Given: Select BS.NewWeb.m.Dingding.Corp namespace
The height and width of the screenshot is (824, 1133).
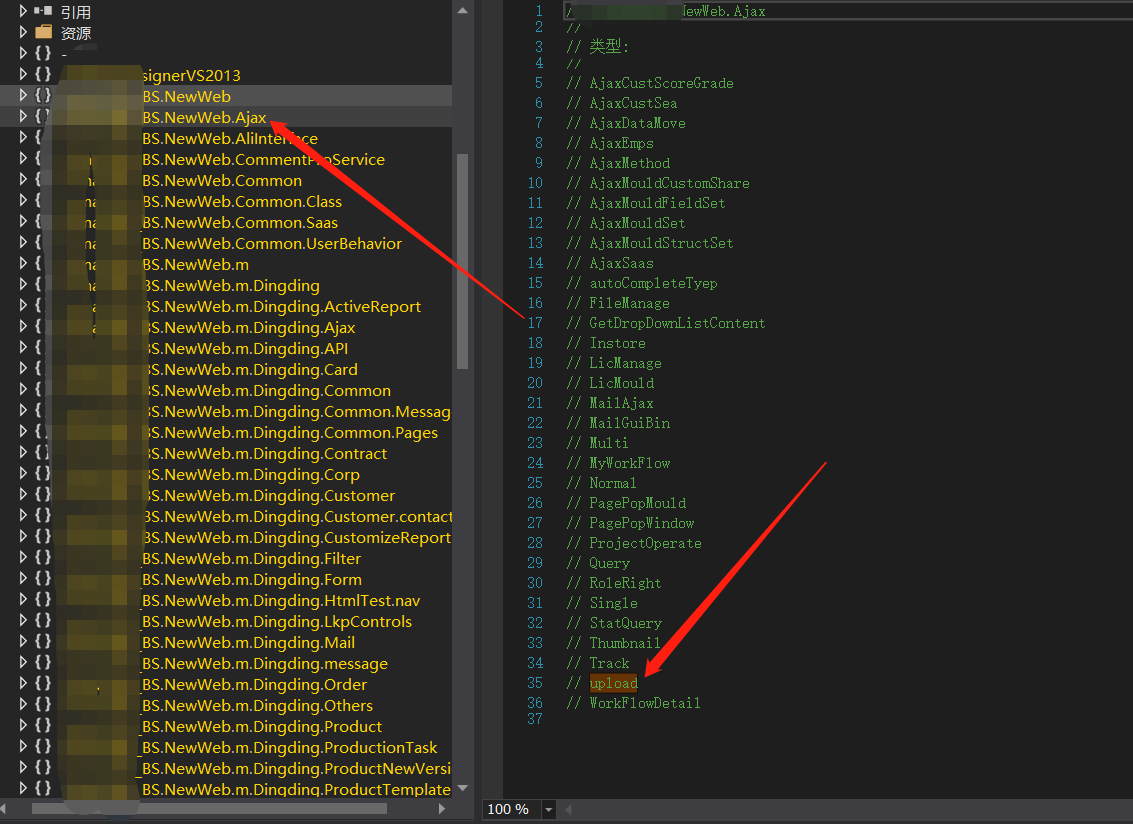Looking at the screenshot, I should point(251,474).
